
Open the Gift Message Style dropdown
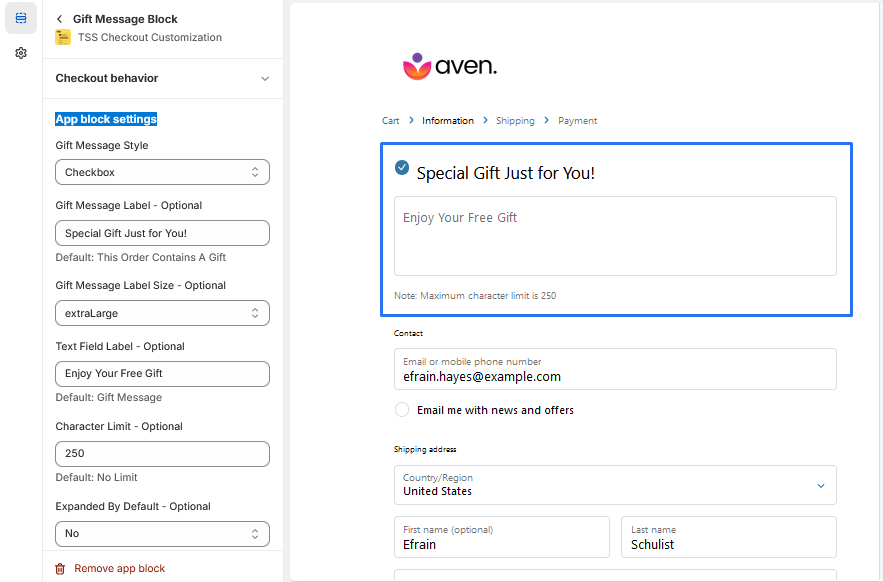pos(162,172)
